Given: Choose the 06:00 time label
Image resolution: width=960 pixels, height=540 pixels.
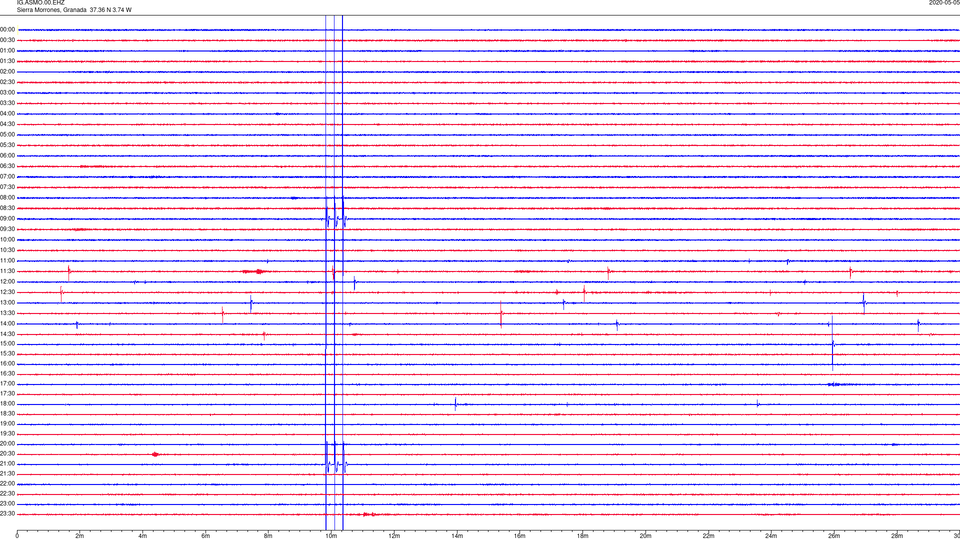Looking at the screenshot, I should (7, 156).
